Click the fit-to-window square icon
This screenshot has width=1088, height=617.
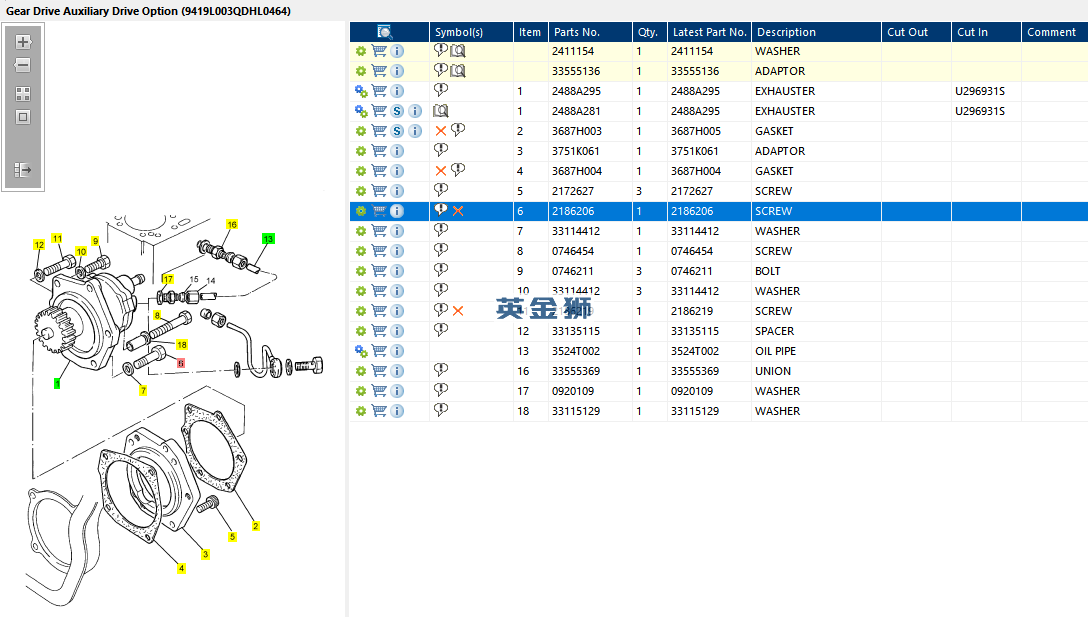(x=23, y=117)
